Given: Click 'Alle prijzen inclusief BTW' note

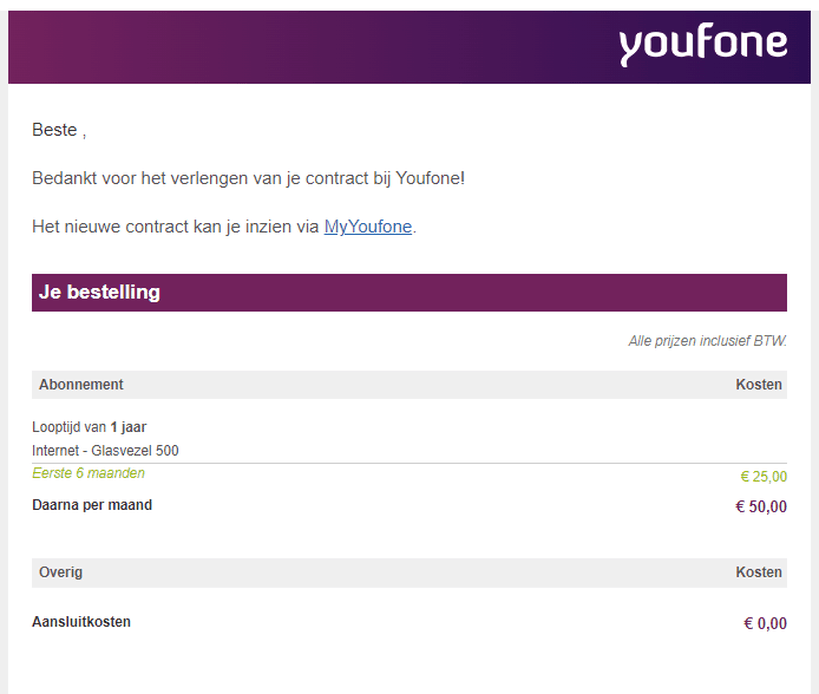Looking at the screenshot, I should (x=707, y=341).
